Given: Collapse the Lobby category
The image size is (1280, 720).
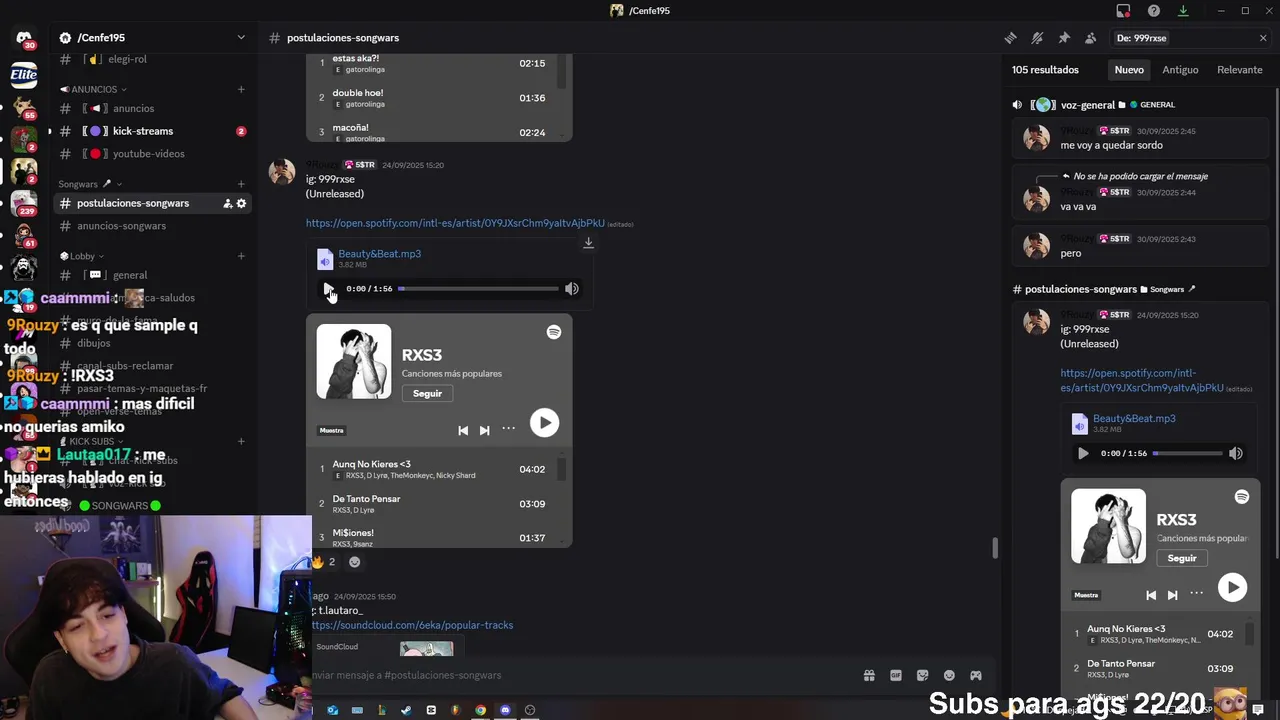Looking at the screenshot, I should 82,256.
